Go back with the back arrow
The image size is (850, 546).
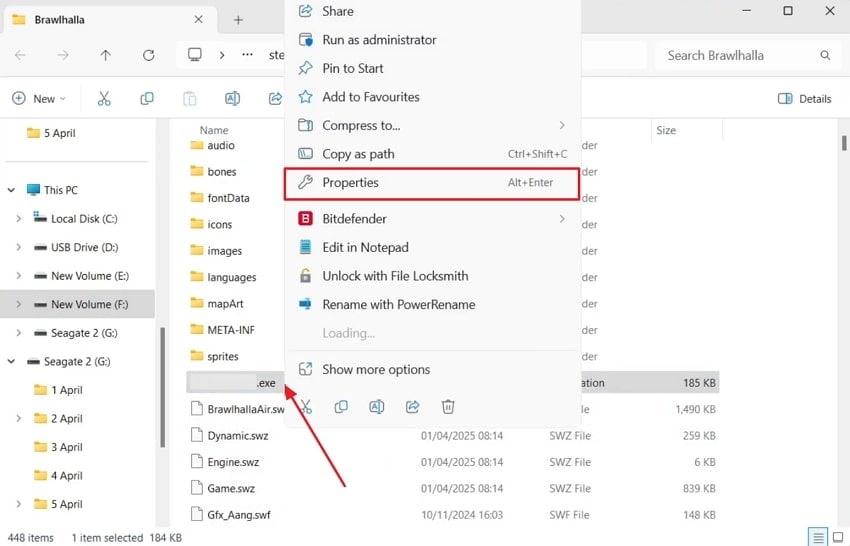click(20, 55)
